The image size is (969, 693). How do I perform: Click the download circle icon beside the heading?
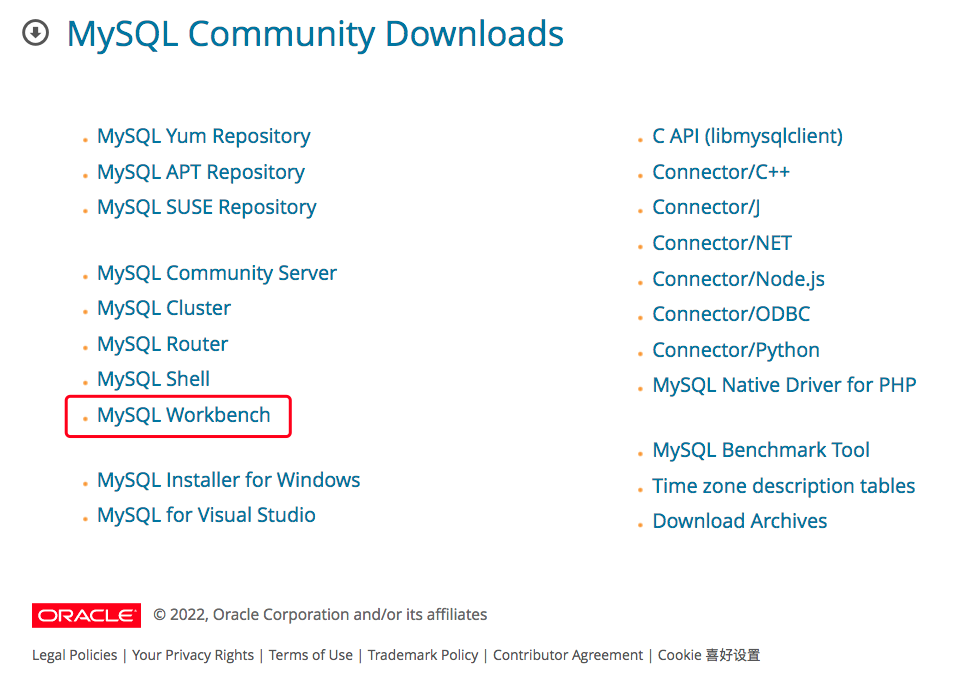[35, 33]
